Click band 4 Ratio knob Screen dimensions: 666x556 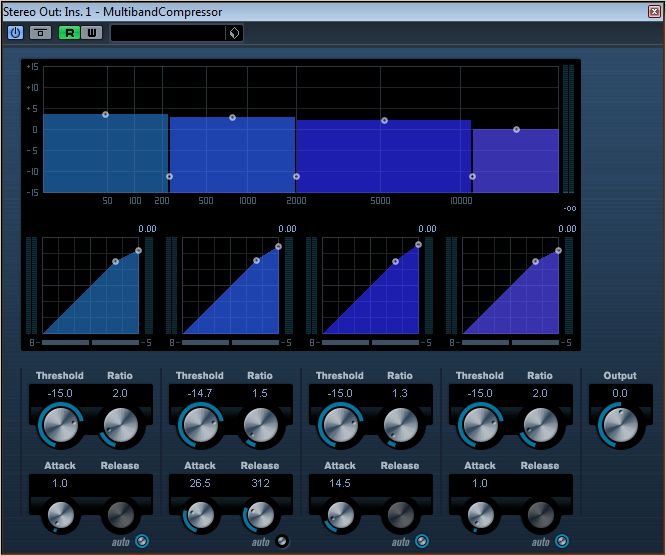(x=541, y=425)
